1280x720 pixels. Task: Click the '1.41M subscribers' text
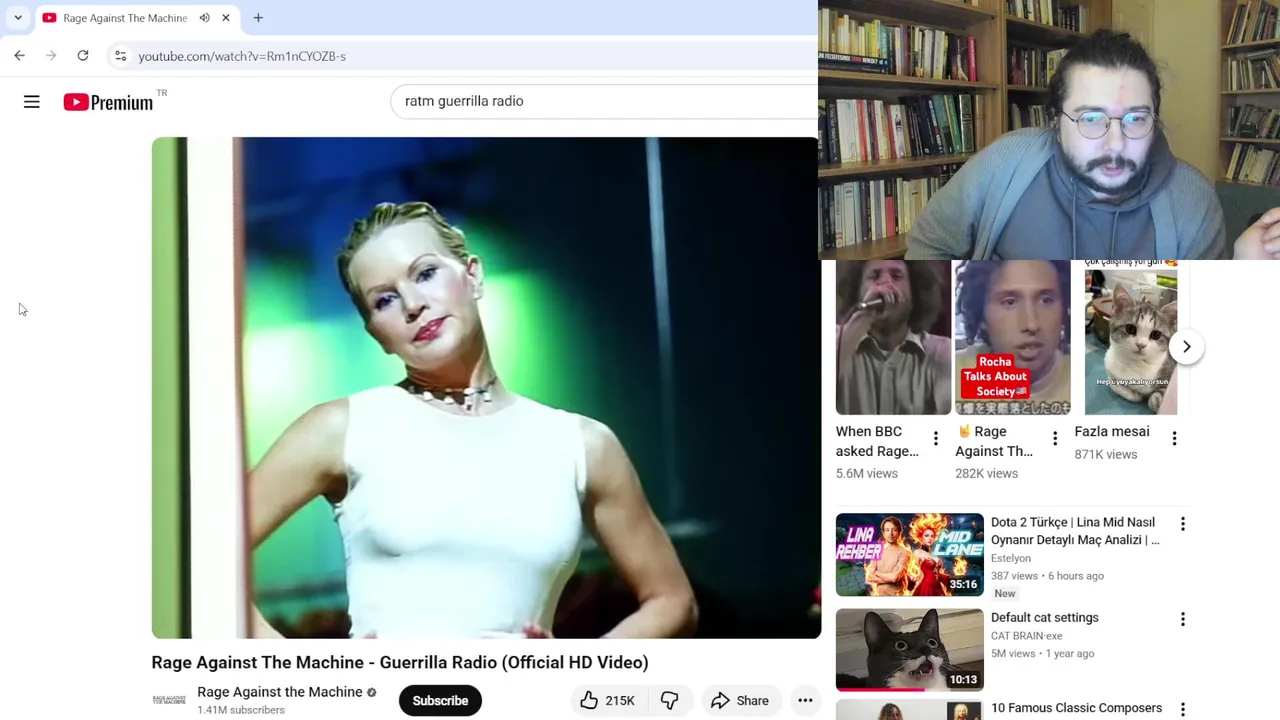click(241, 710)
